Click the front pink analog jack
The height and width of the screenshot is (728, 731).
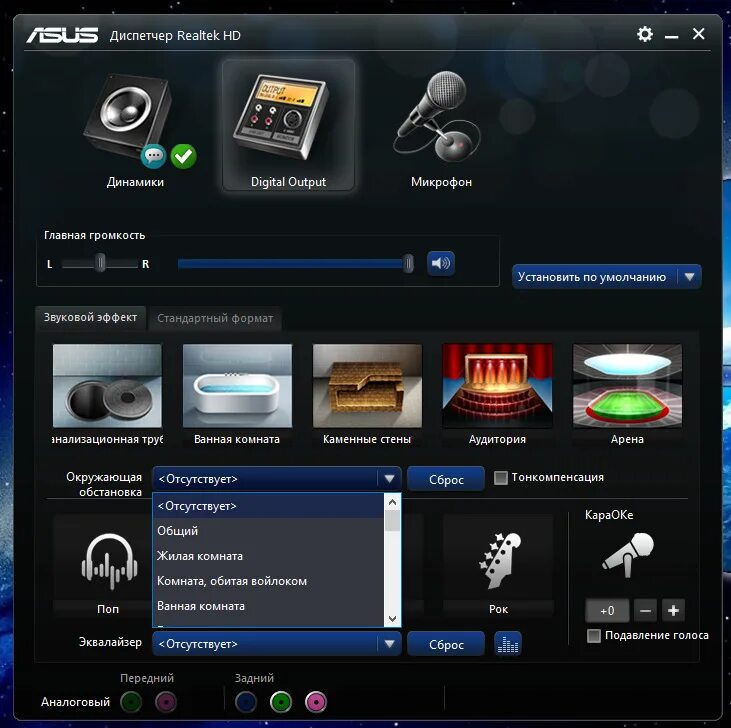166,702
